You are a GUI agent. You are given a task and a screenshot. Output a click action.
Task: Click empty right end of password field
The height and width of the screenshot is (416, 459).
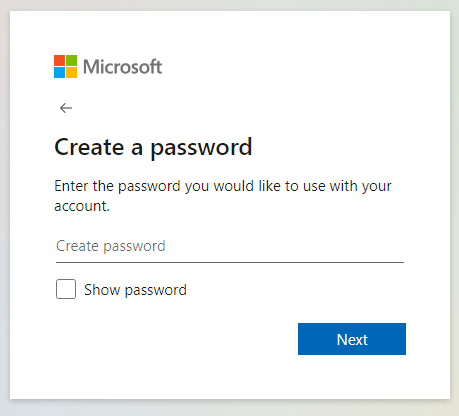point(367,246)
